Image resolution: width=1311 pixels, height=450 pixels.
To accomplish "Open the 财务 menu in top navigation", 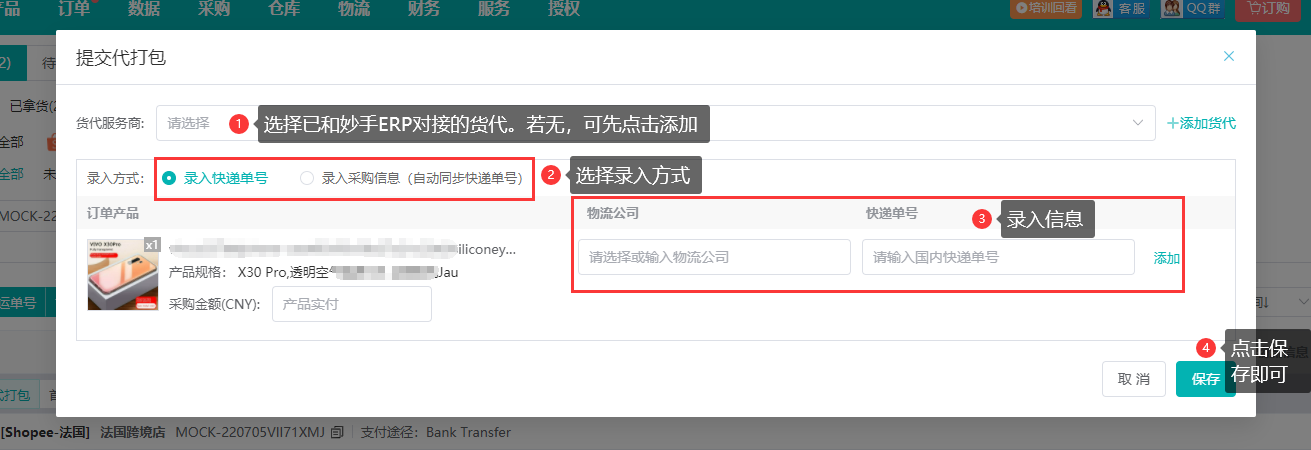I will pos(424,9).
